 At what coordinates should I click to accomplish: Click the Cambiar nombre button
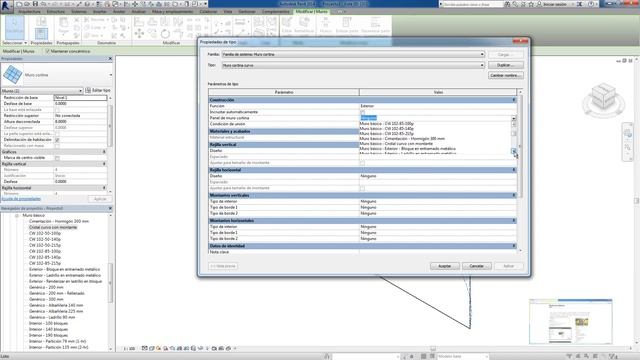pos(505,76)
